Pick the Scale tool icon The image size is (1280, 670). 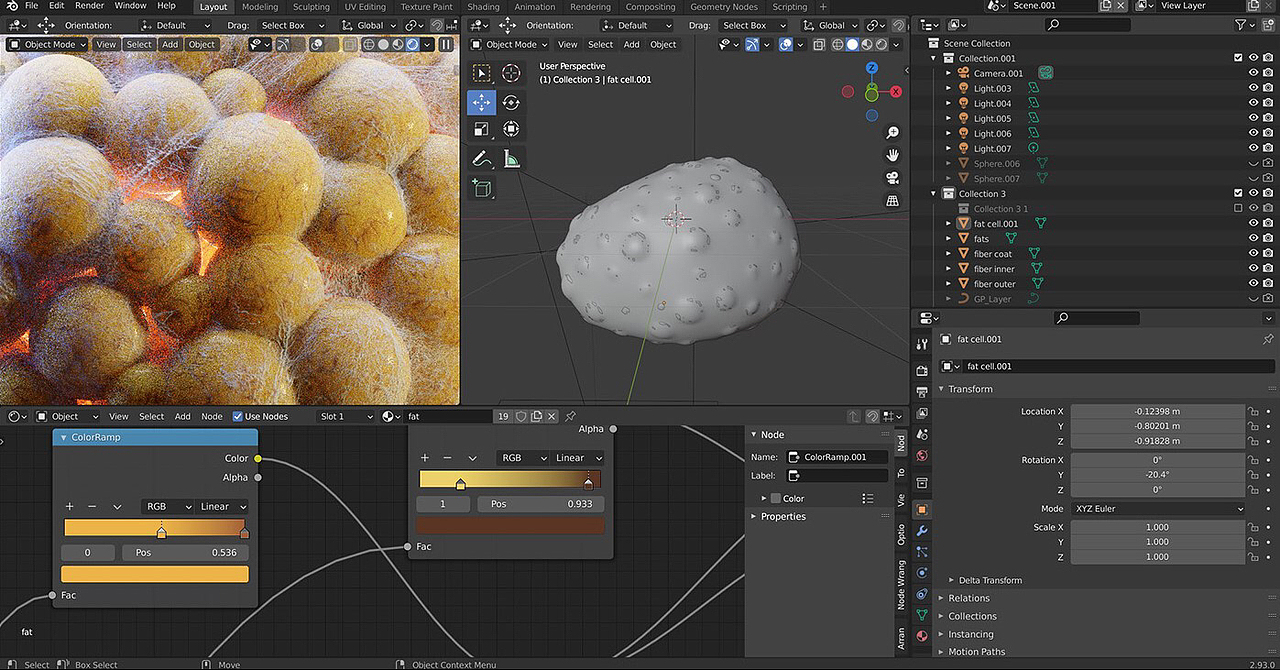coord(481,129)
